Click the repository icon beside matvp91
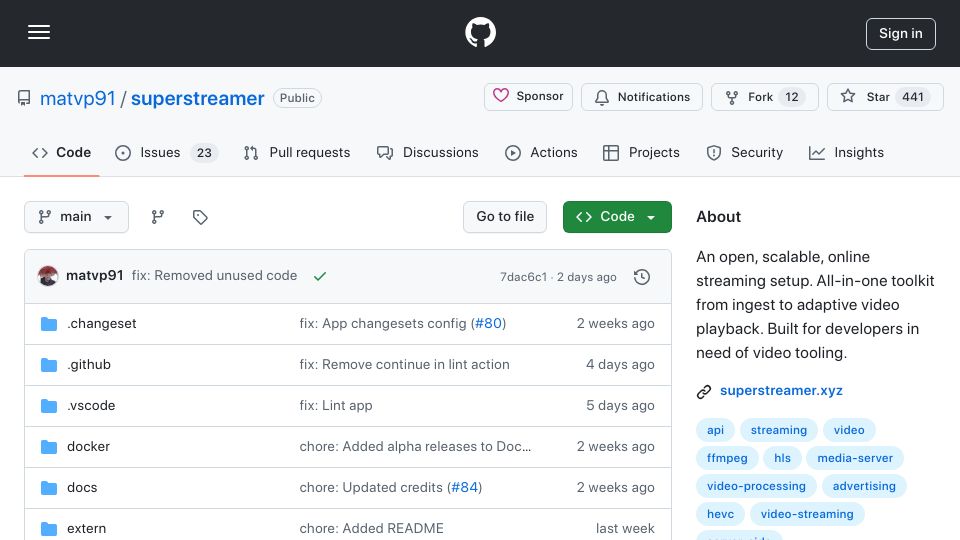Image resolution: width=960 pixels, height=540 pixels. pos(24,98)
